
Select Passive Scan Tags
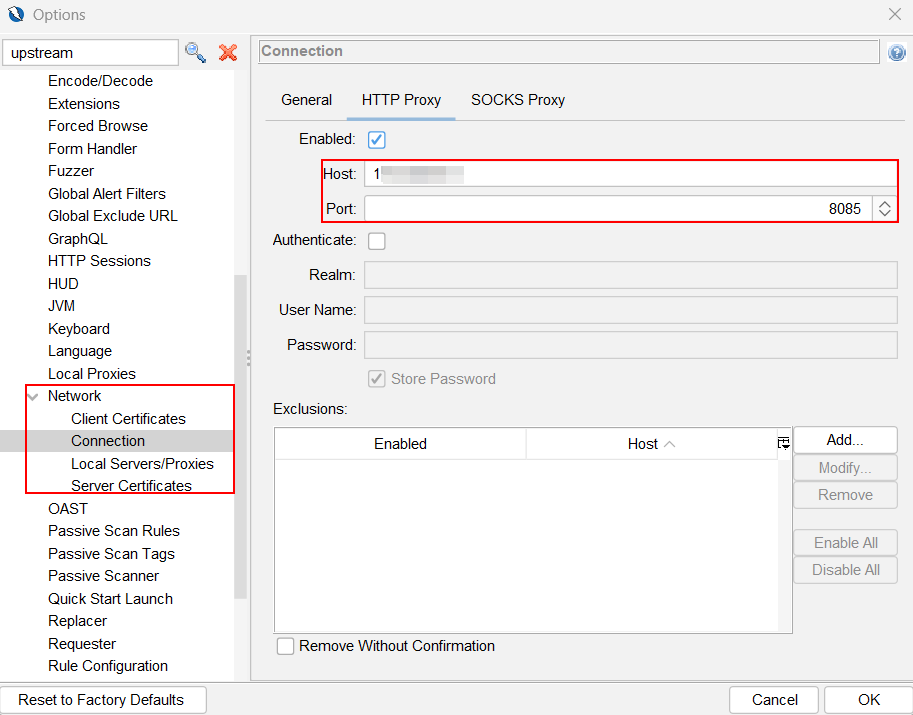(111, 554)
